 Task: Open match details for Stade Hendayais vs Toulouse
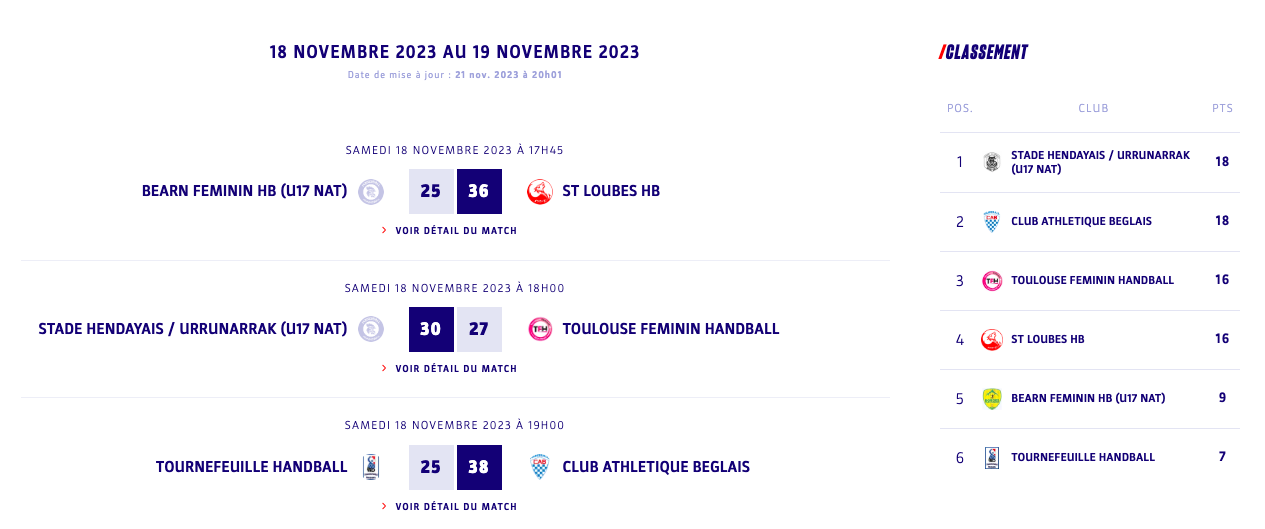[455, 369]
